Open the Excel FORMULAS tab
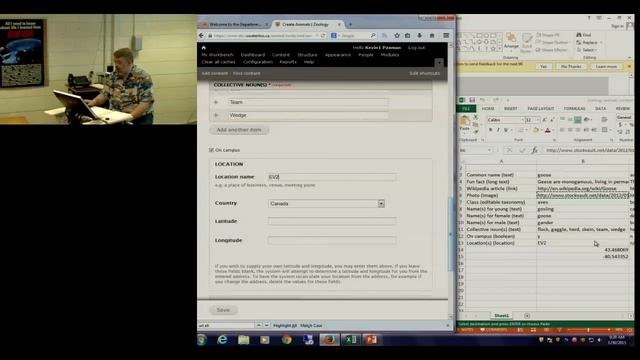640x360 pixels. [x=574, y=109]
